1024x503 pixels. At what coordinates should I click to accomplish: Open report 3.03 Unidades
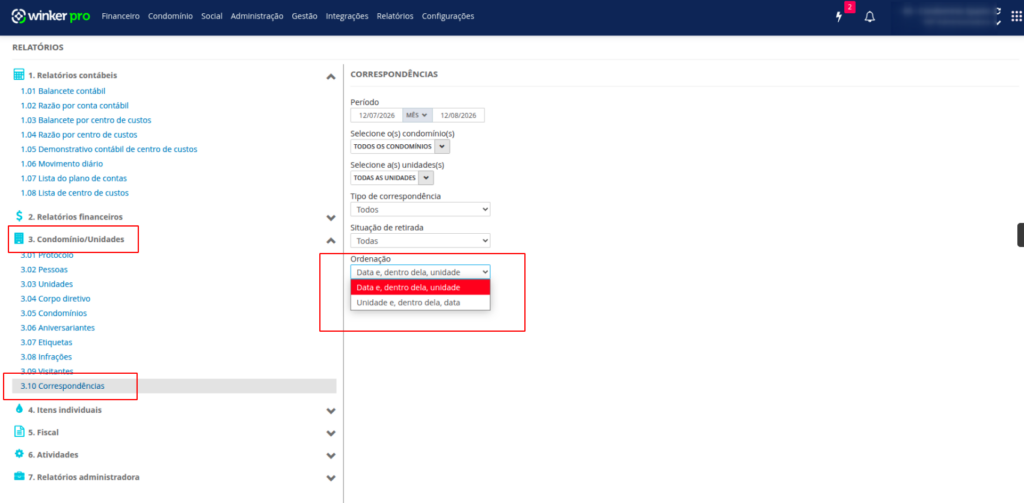[x=46, y=284]
